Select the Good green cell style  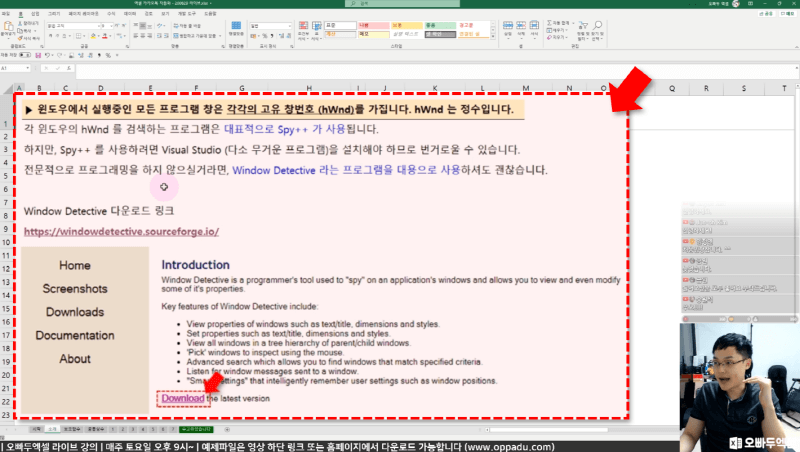[440, 25]
